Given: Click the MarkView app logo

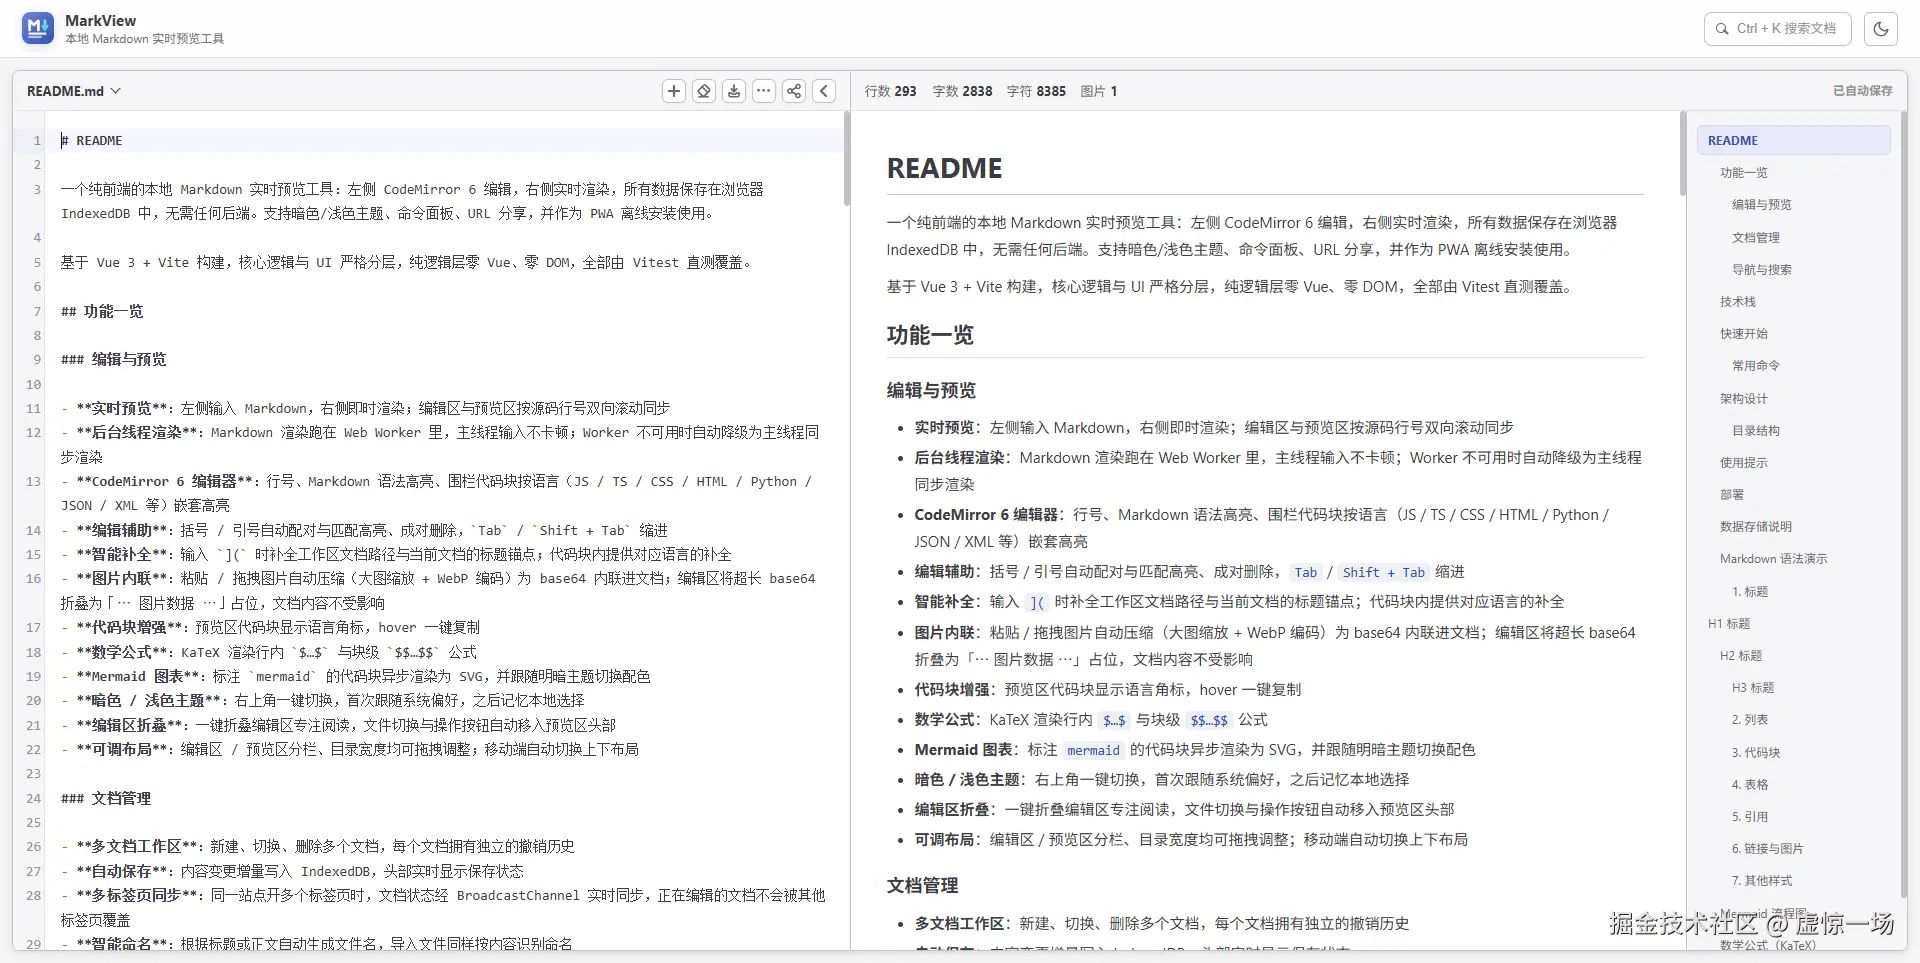Looking at the screenshot, I should tap(38, 28).
